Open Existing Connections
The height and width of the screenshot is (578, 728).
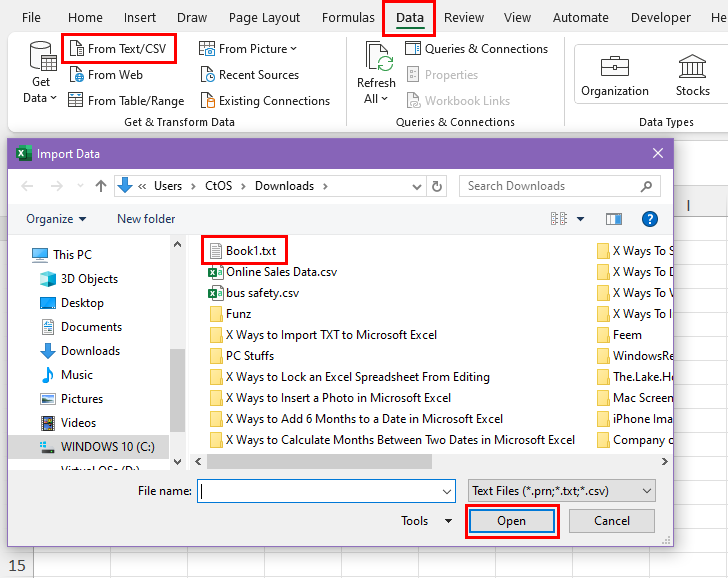[265, 101]
